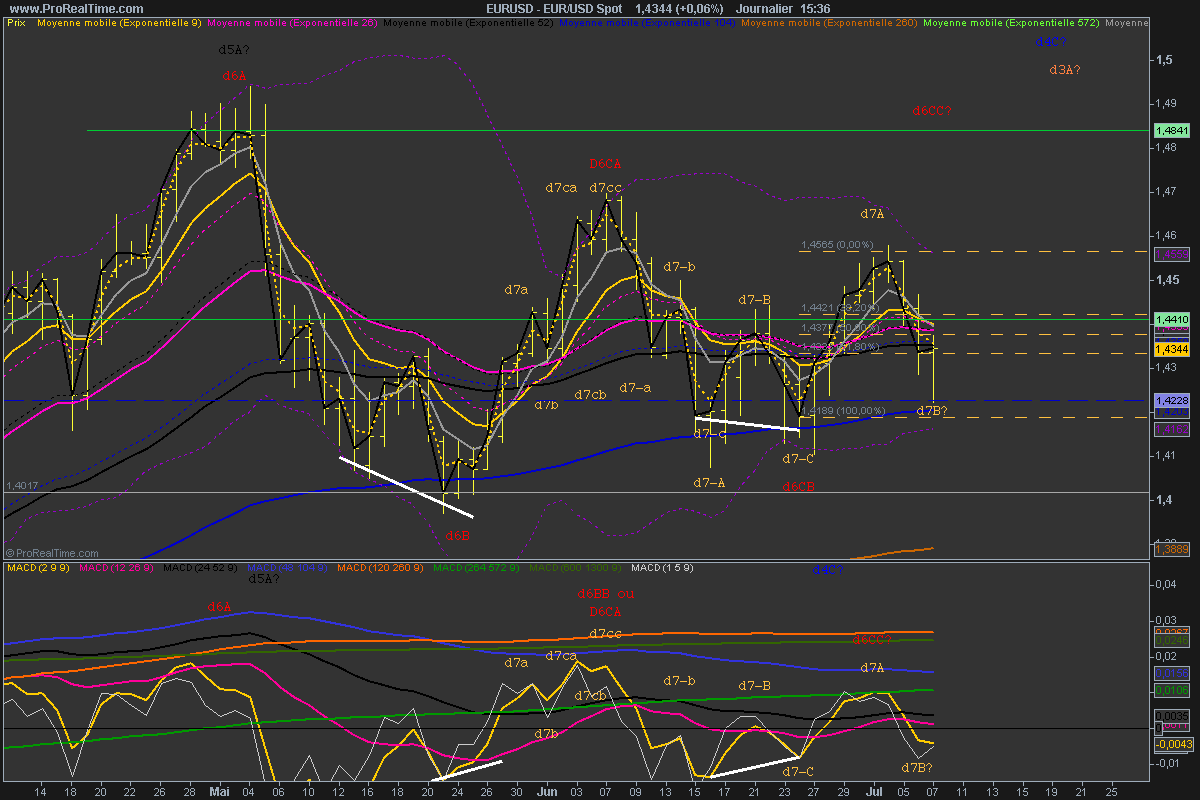
Task: Select the blue 1,4228 price level tag
Action: click(1171, 400)
